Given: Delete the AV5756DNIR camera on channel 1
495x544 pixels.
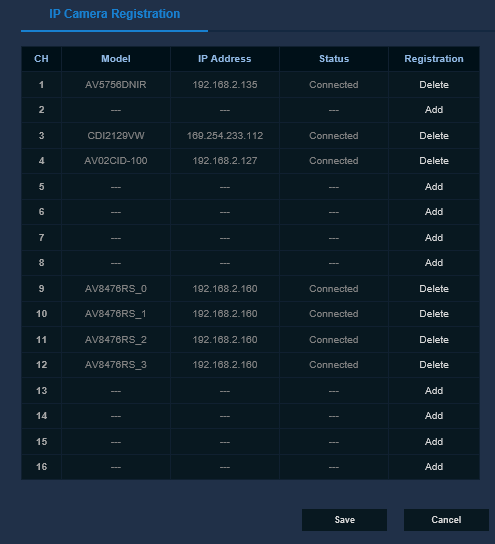Looking at the screenshot, I should 434,85.
